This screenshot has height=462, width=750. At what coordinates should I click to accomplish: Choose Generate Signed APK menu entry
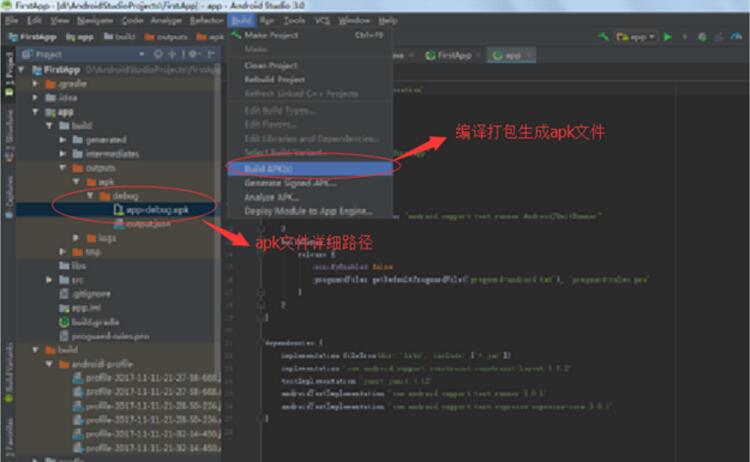310,183
